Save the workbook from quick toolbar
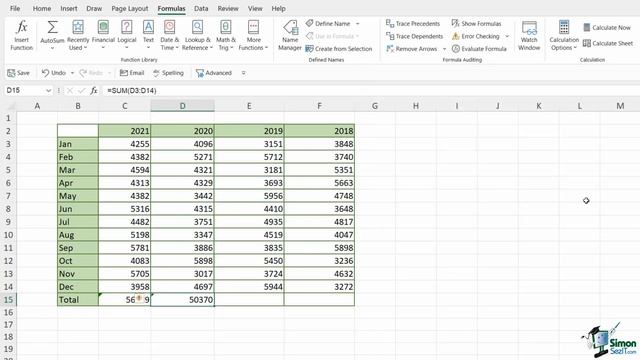Viewport: 640px width, 360px height. [x=18, y=73]
